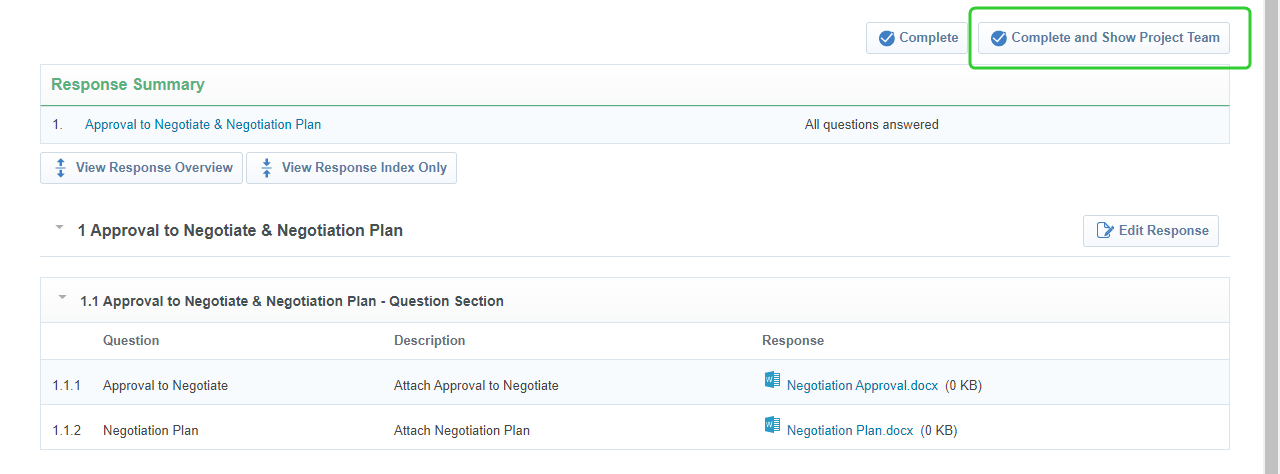Screen dimensions: 1280x474
Task: Select View Response Index Only
Action: pyautogui.click(x=352, y=168)
